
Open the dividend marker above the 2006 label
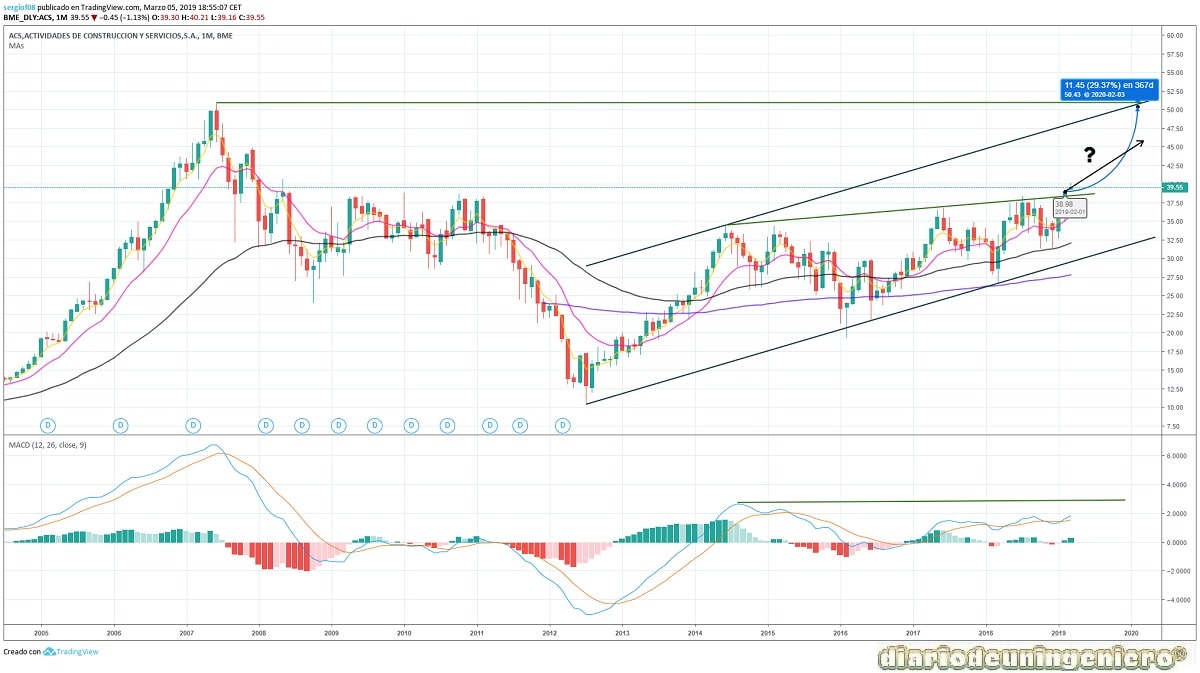tap(120, 425)
